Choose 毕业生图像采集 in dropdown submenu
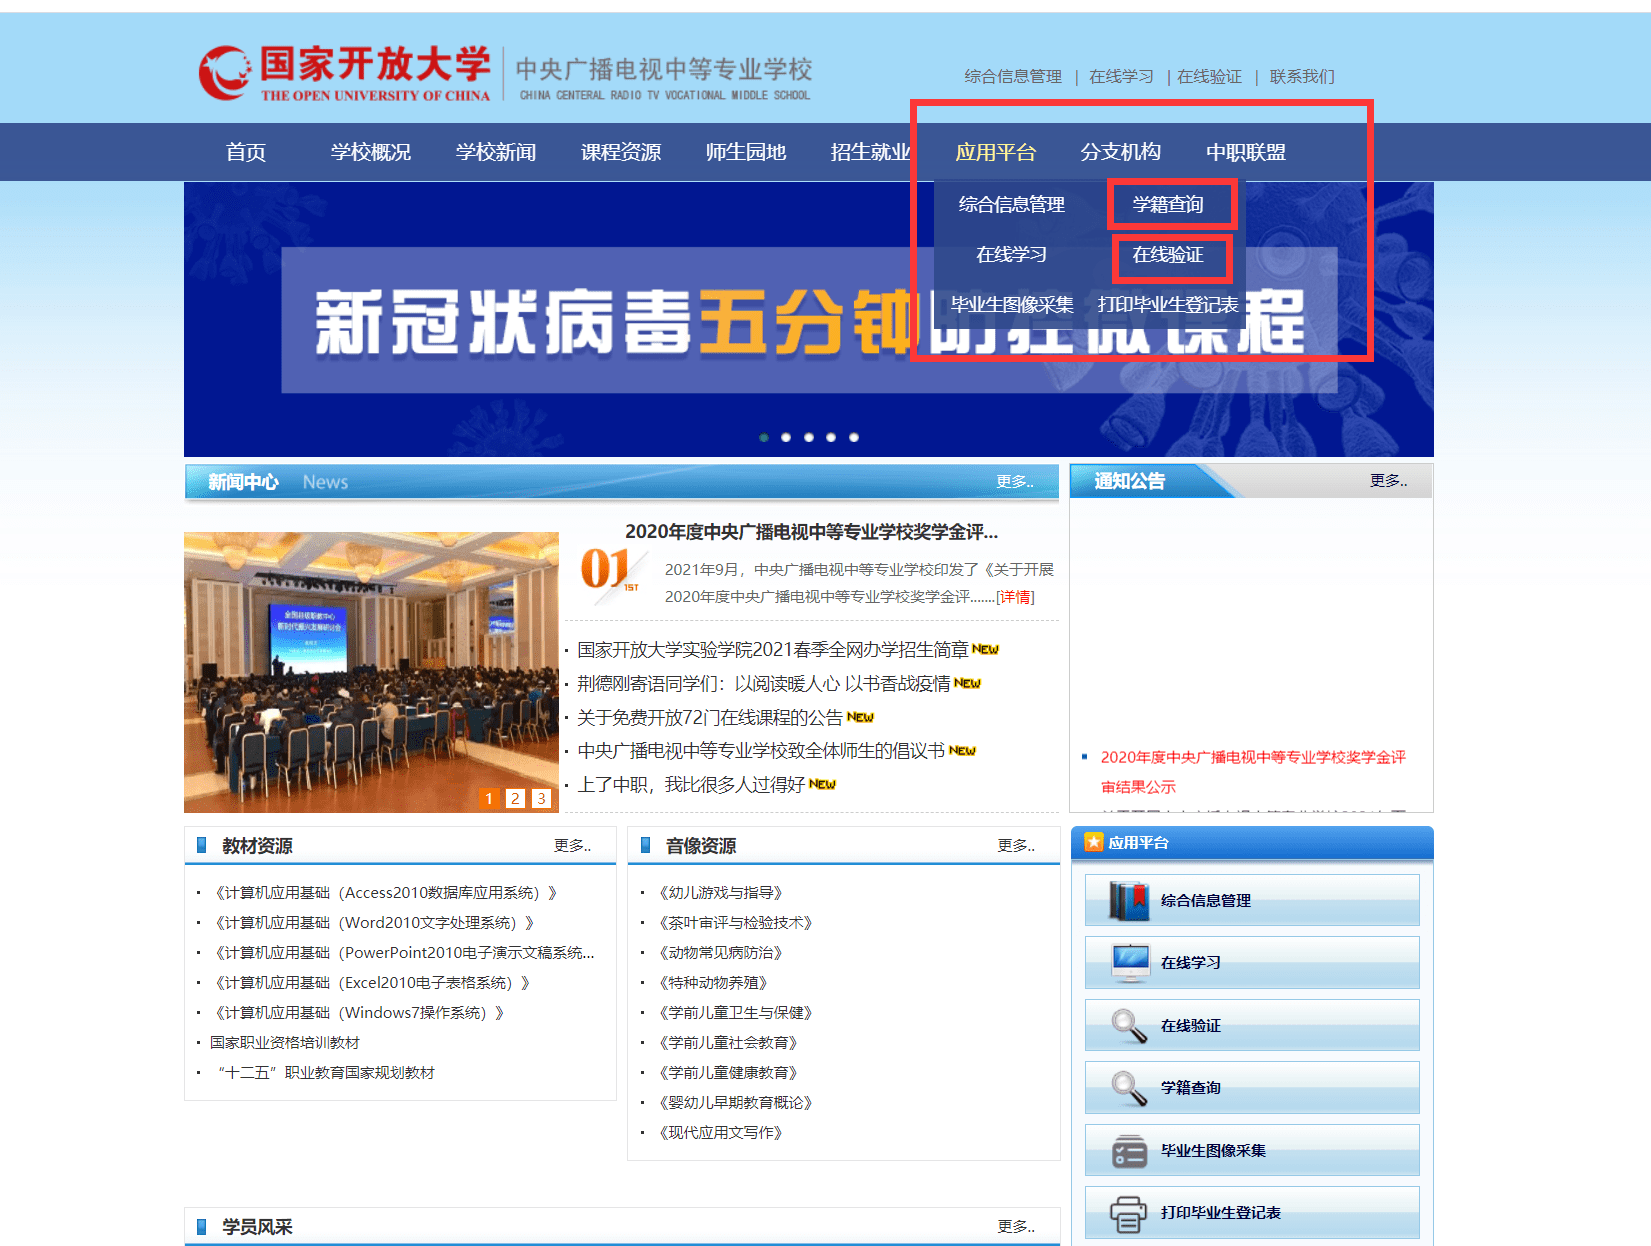This screenshot has width=1651, height=1246. (1012, 304)
